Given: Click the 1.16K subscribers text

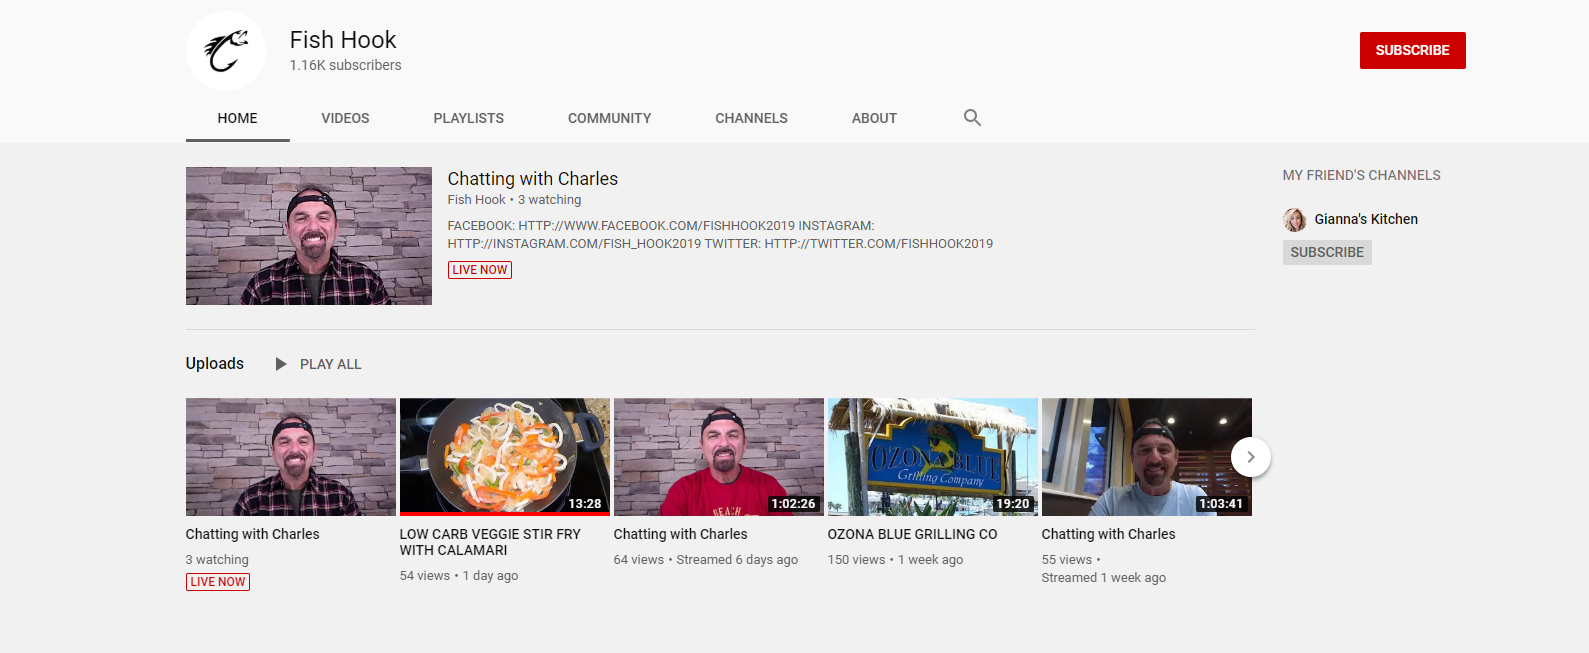Looking at the screenshot, I should point(346,65).
